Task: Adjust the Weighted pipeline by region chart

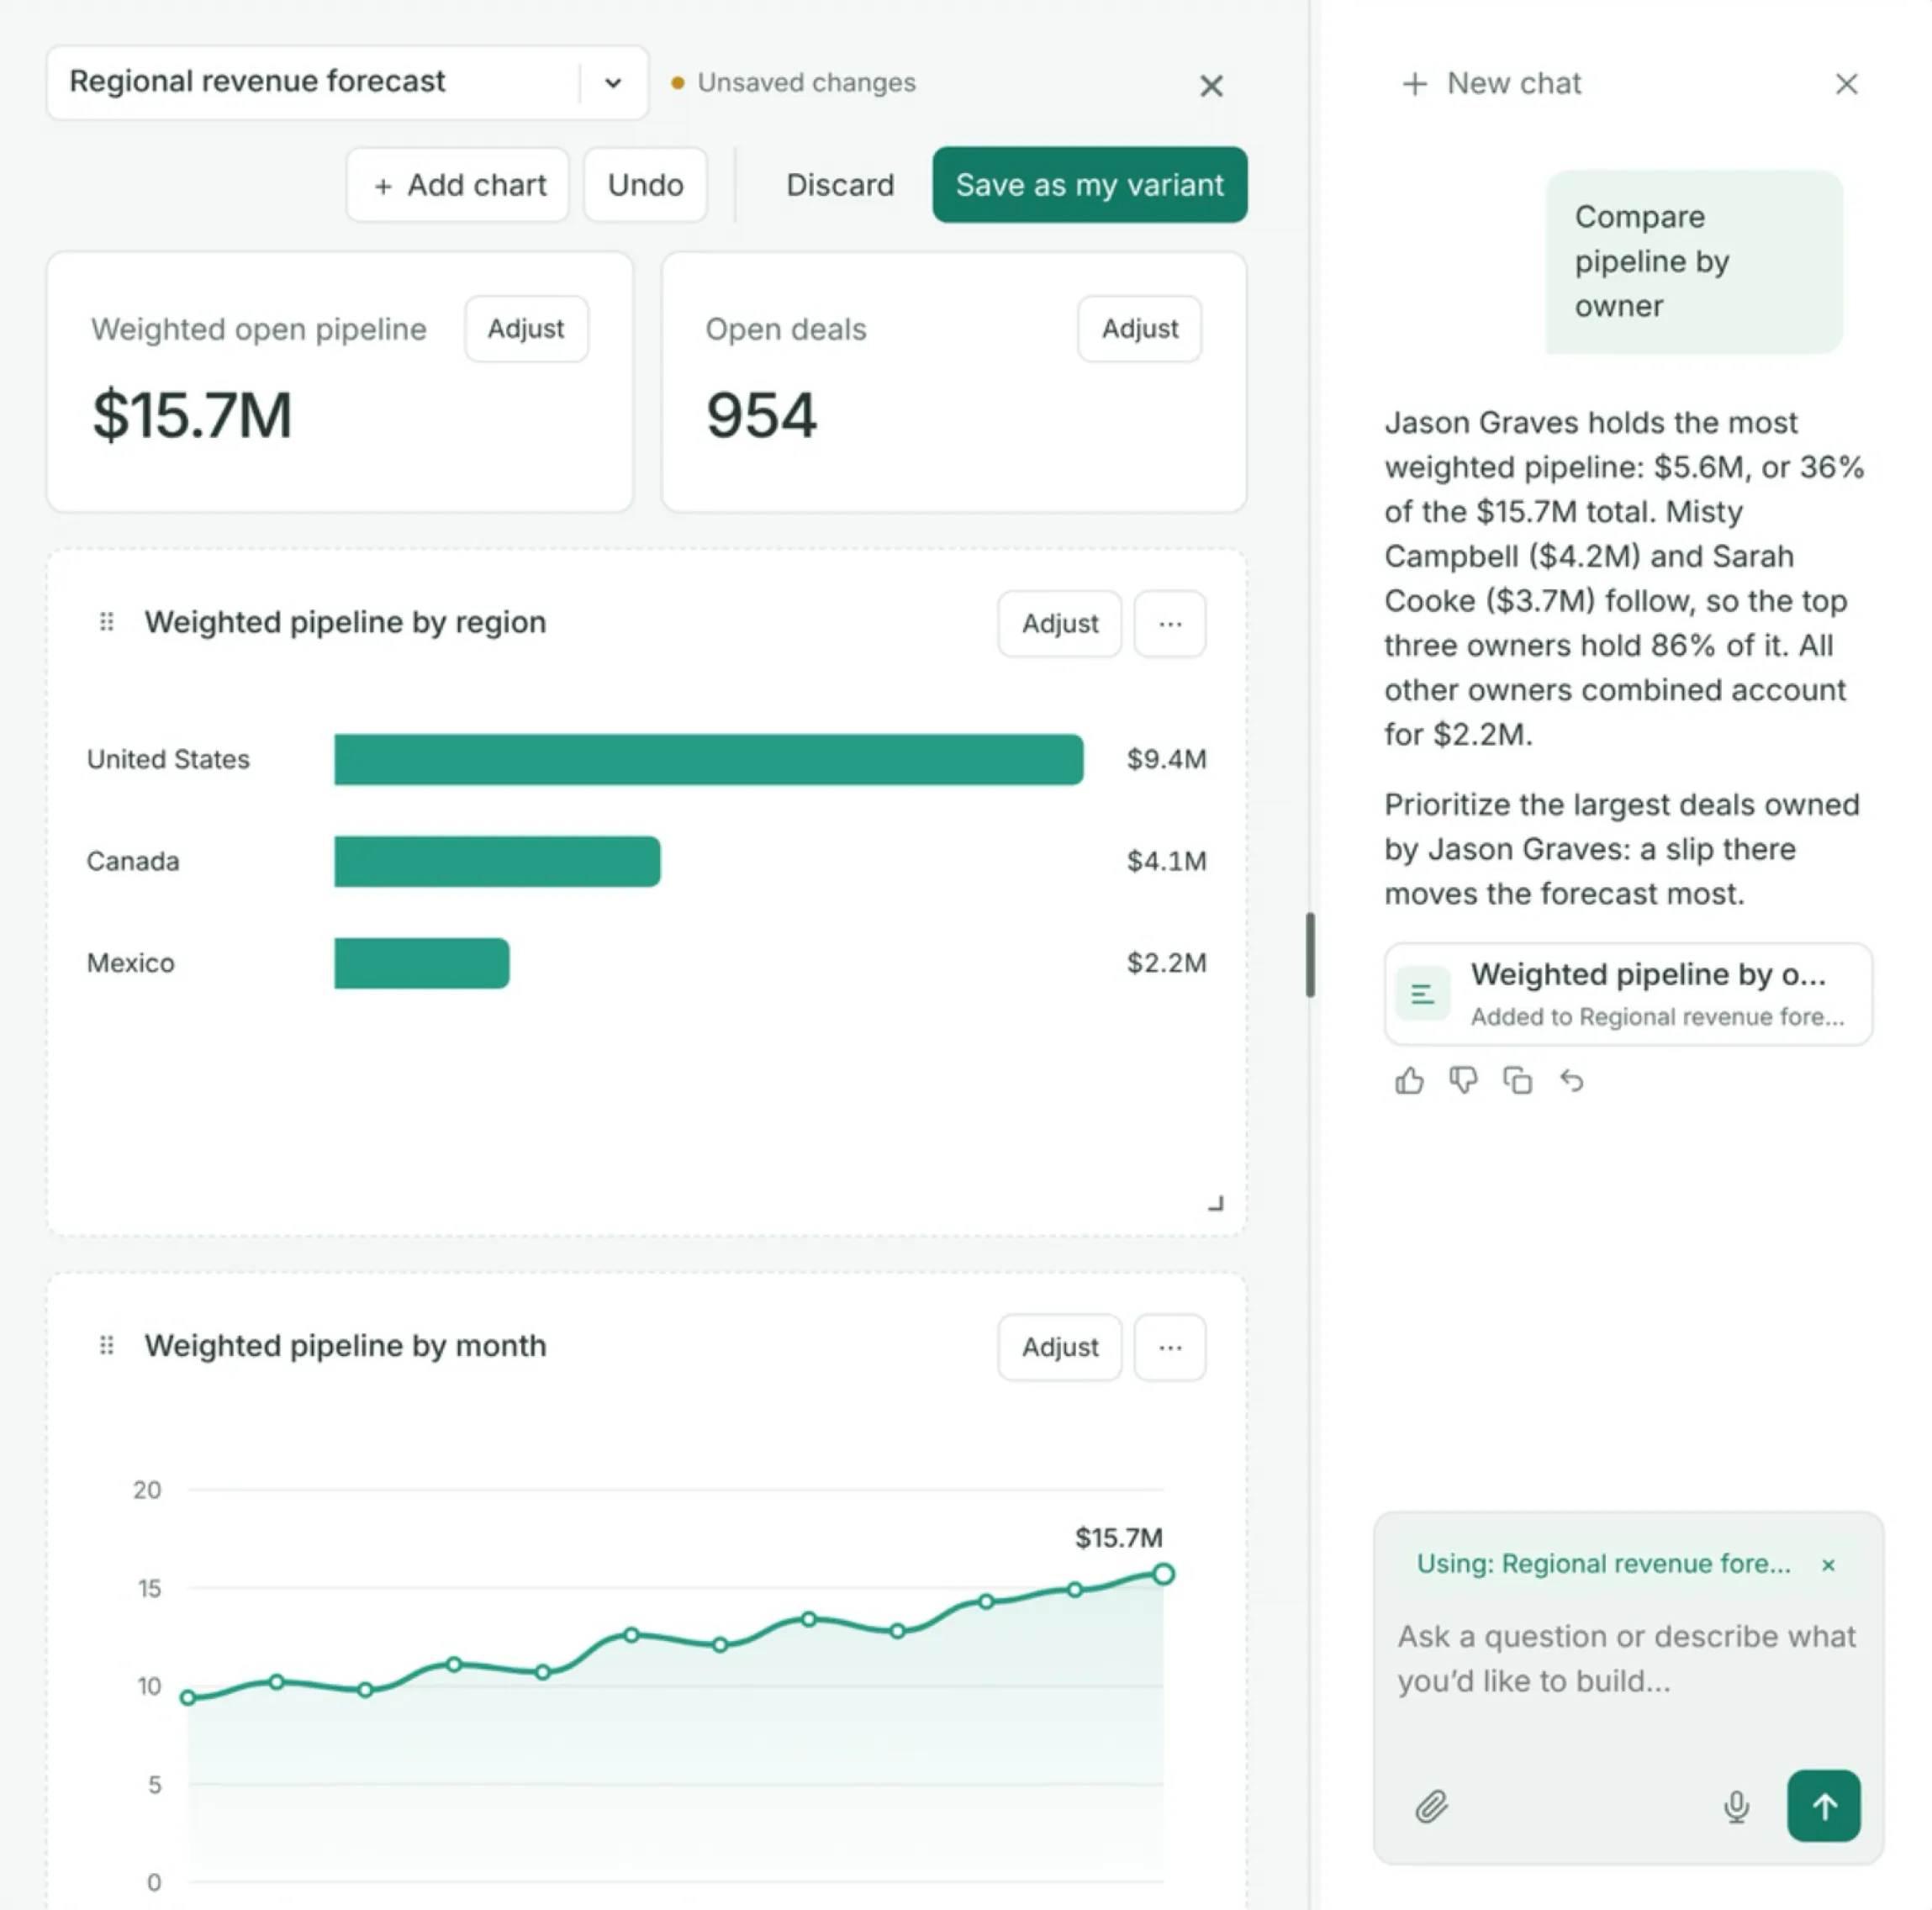Action: click(1059, 624)
